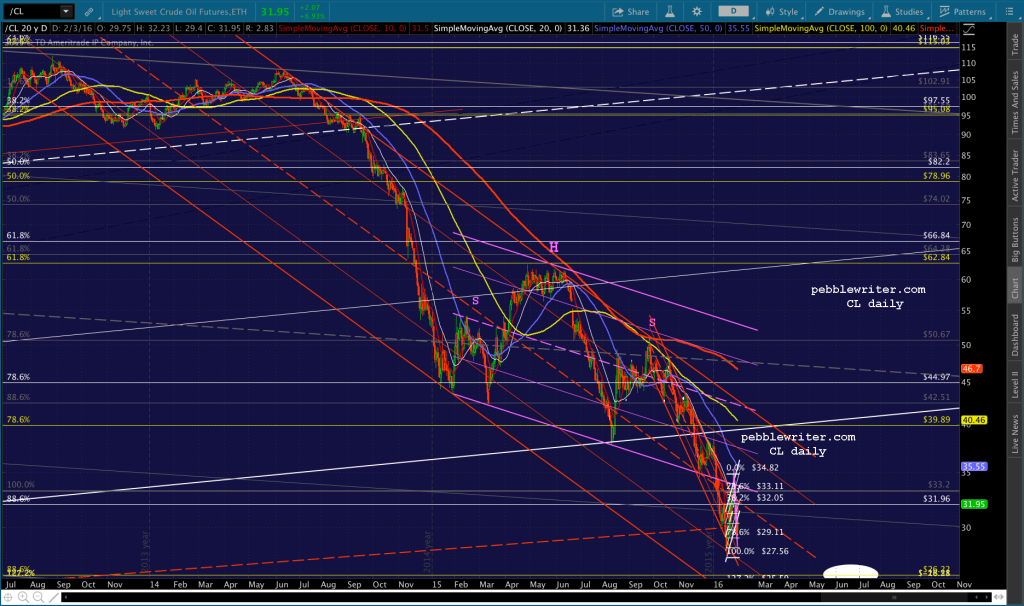The image size is (1024, 606).
Task: Click the $62.84 yellow retracement label
Action: pos(936,257)
